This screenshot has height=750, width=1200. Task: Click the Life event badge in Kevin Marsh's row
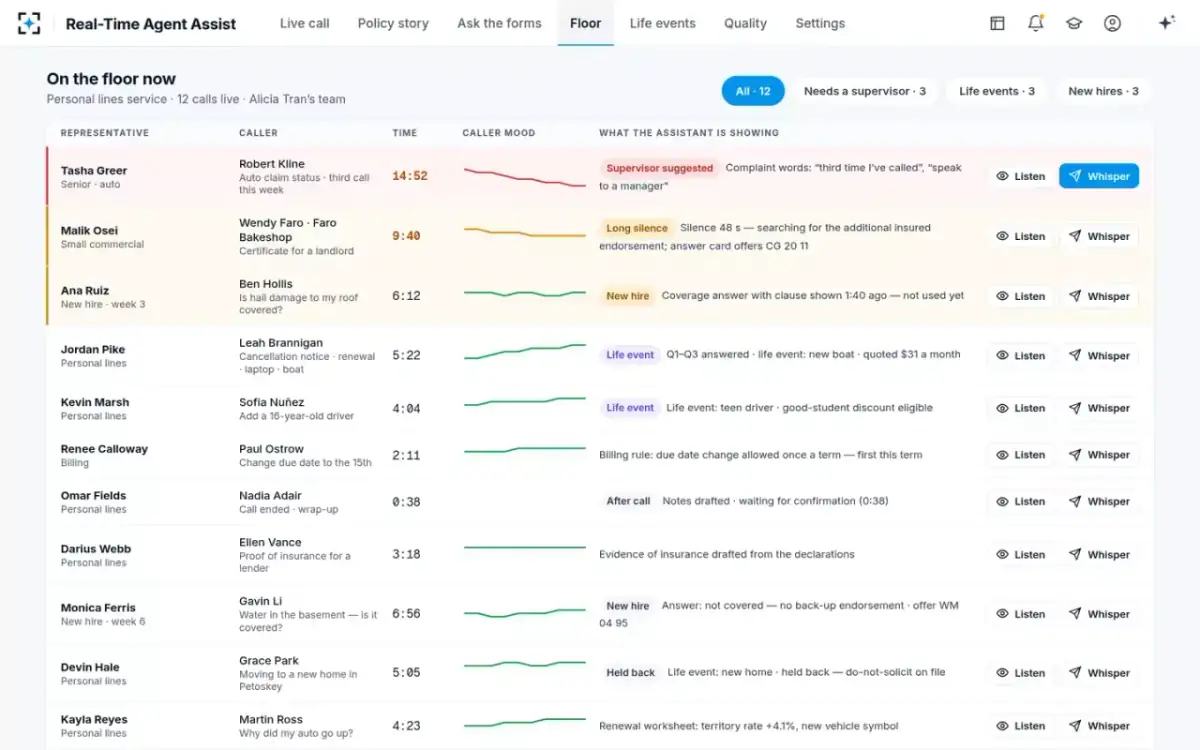click(630, 408)
